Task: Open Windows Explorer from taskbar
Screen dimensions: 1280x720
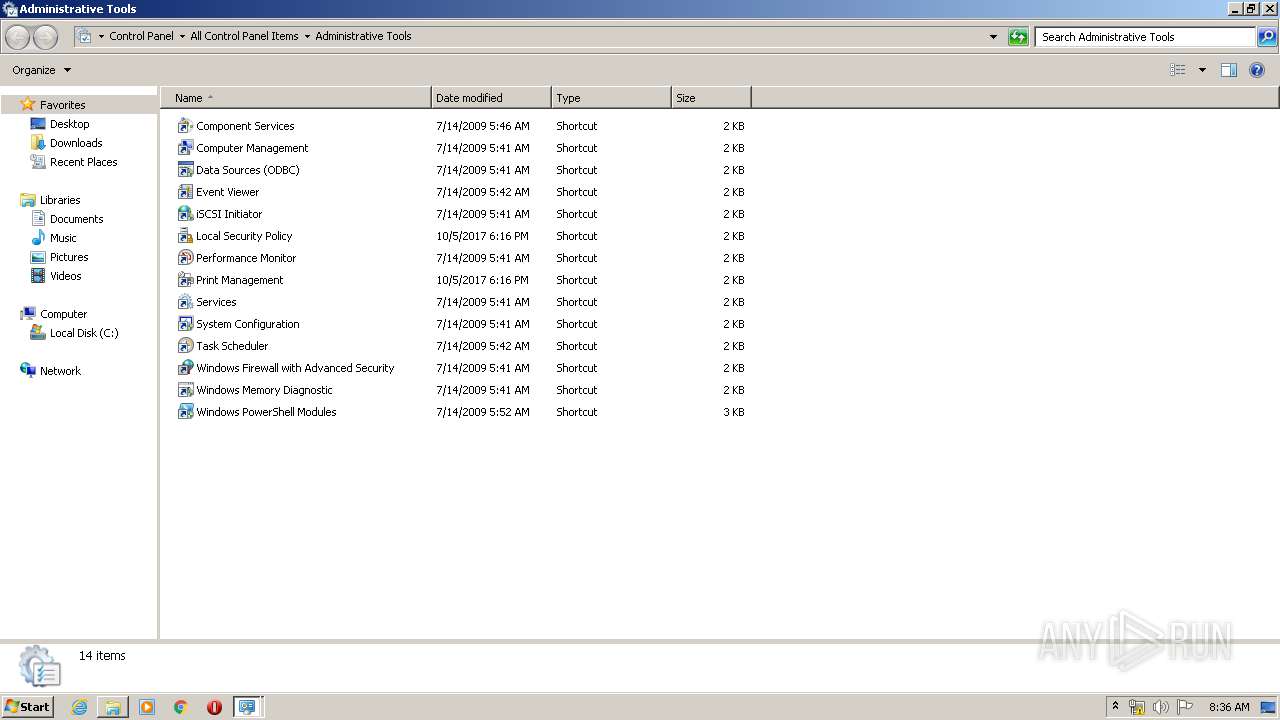Action: 113,707
